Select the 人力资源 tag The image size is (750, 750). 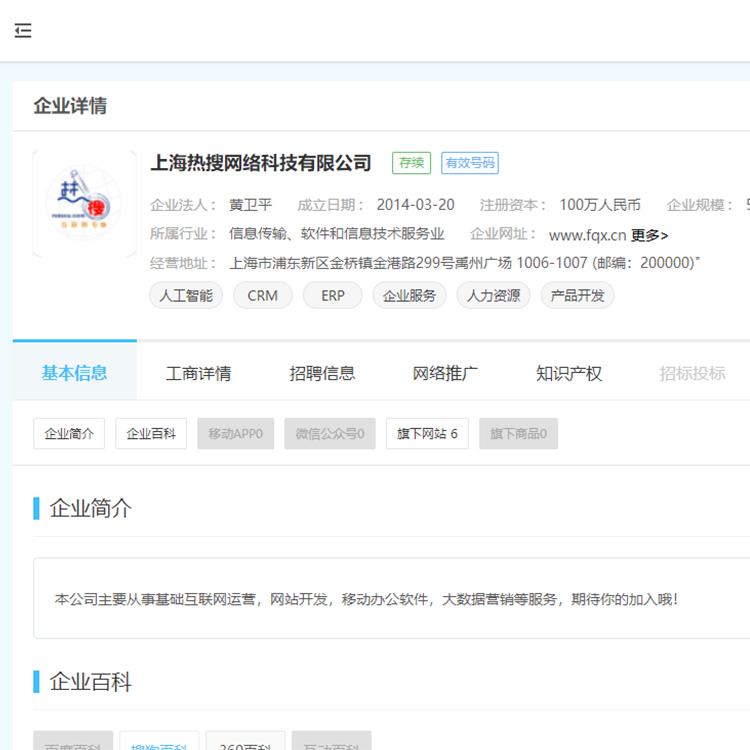click(494, 296)
